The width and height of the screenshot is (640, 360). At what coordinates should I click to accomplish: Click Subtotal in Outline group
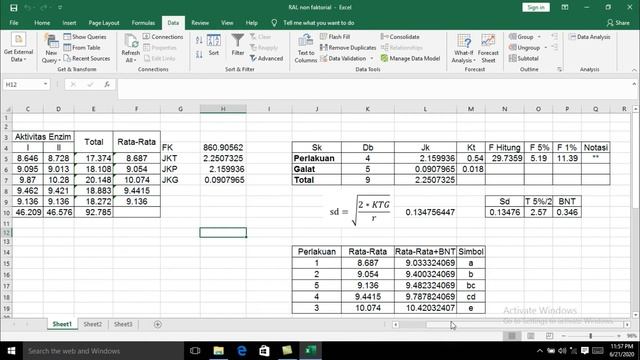524,59
